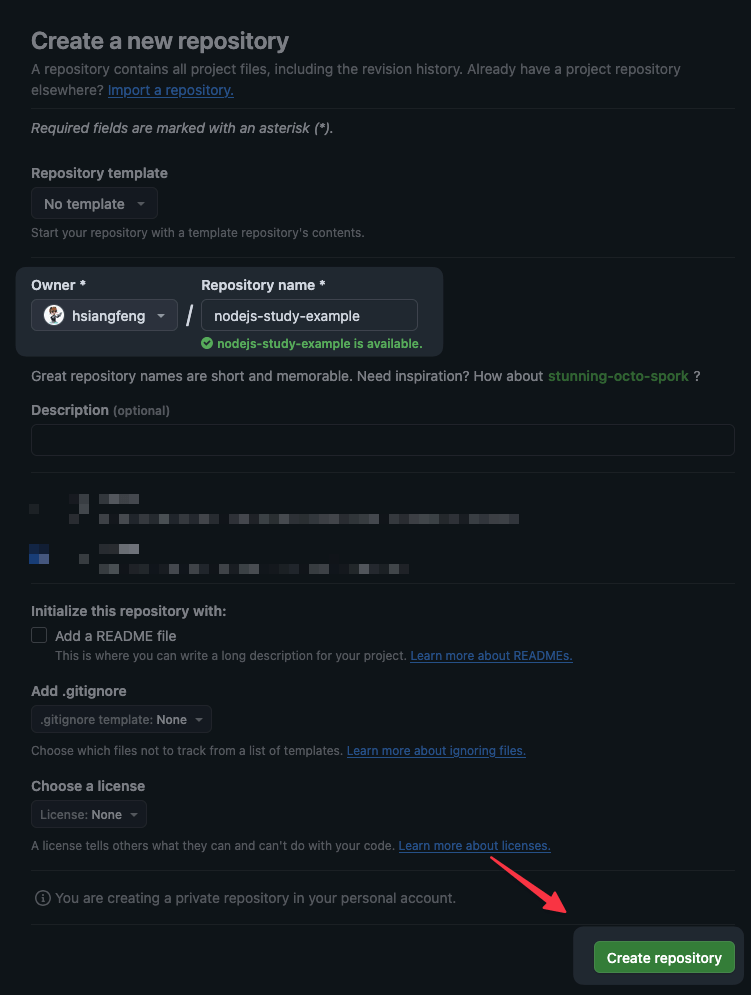This screenshot has width=751, height=995.
Task: Click the caret arrow next to hsiangfeng owner
Action: point(160,316)
